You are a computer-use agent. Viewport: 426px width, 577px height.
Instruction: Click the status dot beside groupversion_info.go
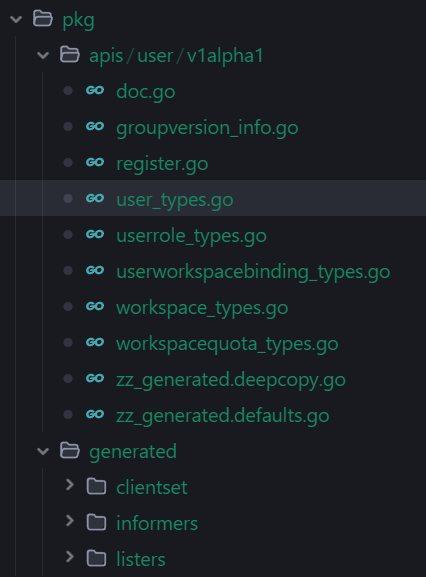pyautogui.click(x=68, y=127)
